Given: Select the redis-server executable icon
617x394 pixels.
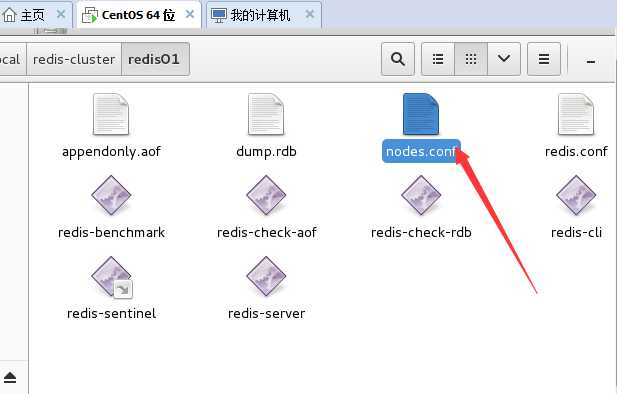Looking at the screenshot, I should click(266, 276).
